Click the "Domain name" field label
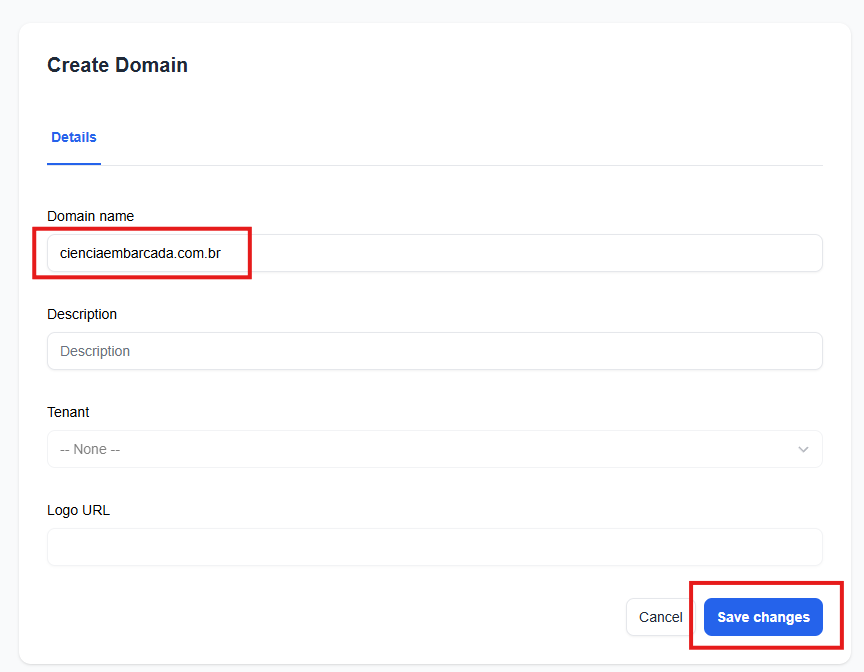 (90, 216)
